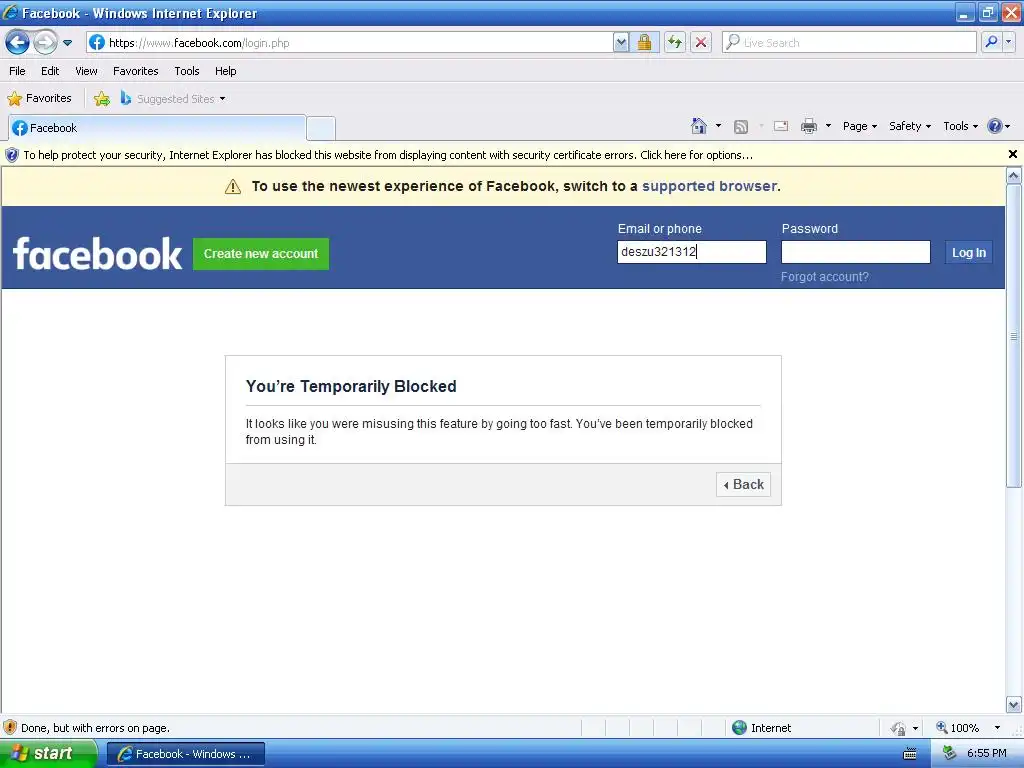Click the blue Help question icon
Image resolution: width=1024 pixels, height=768 pixels.
tap(995, 126)
